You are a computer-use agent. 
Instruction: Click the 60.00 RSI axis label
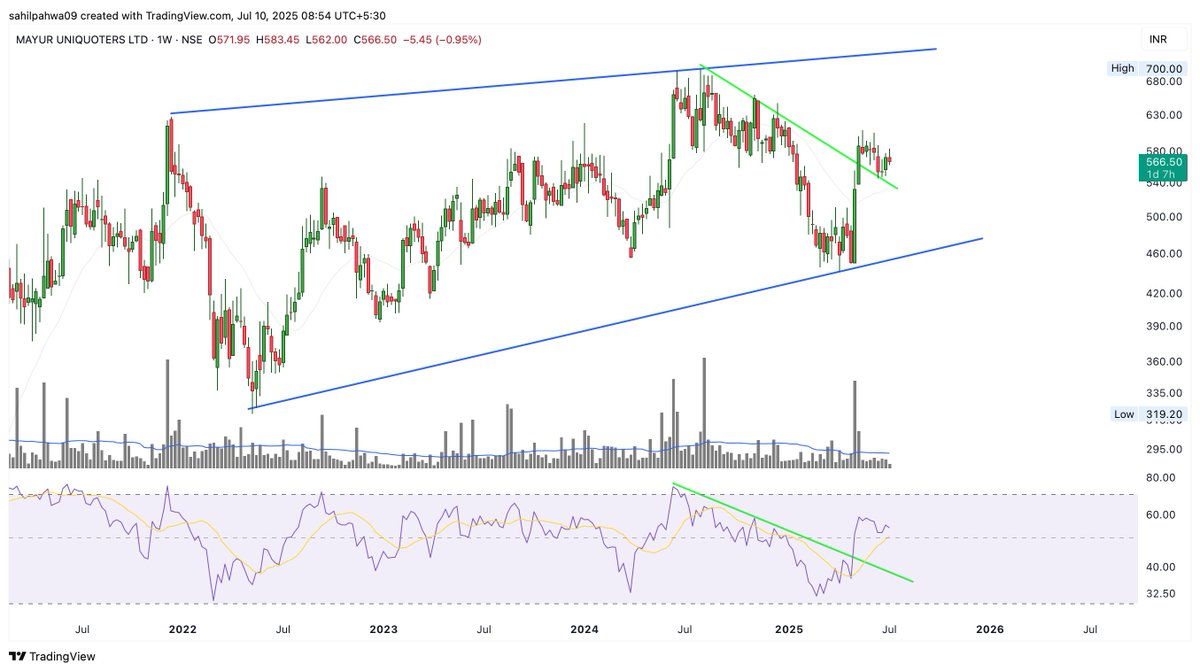click(x=1161, y=515)
